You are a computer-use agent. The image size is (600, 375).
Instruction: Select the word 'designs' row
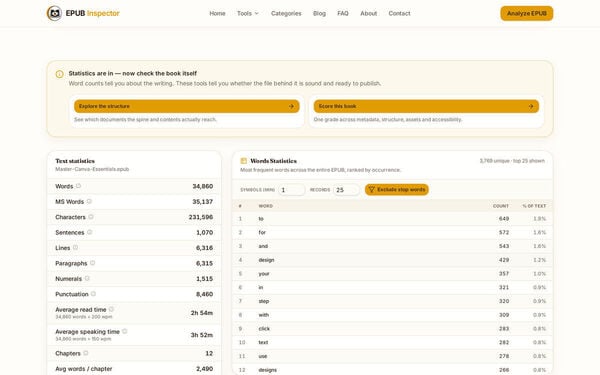(392, 370)
